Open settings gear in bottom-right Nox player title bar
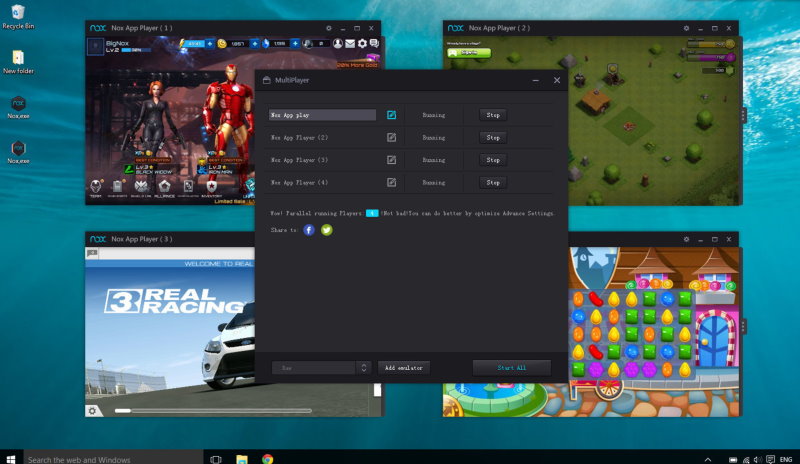Viewport: 800px width, 464px height. [x=686, y=239]
